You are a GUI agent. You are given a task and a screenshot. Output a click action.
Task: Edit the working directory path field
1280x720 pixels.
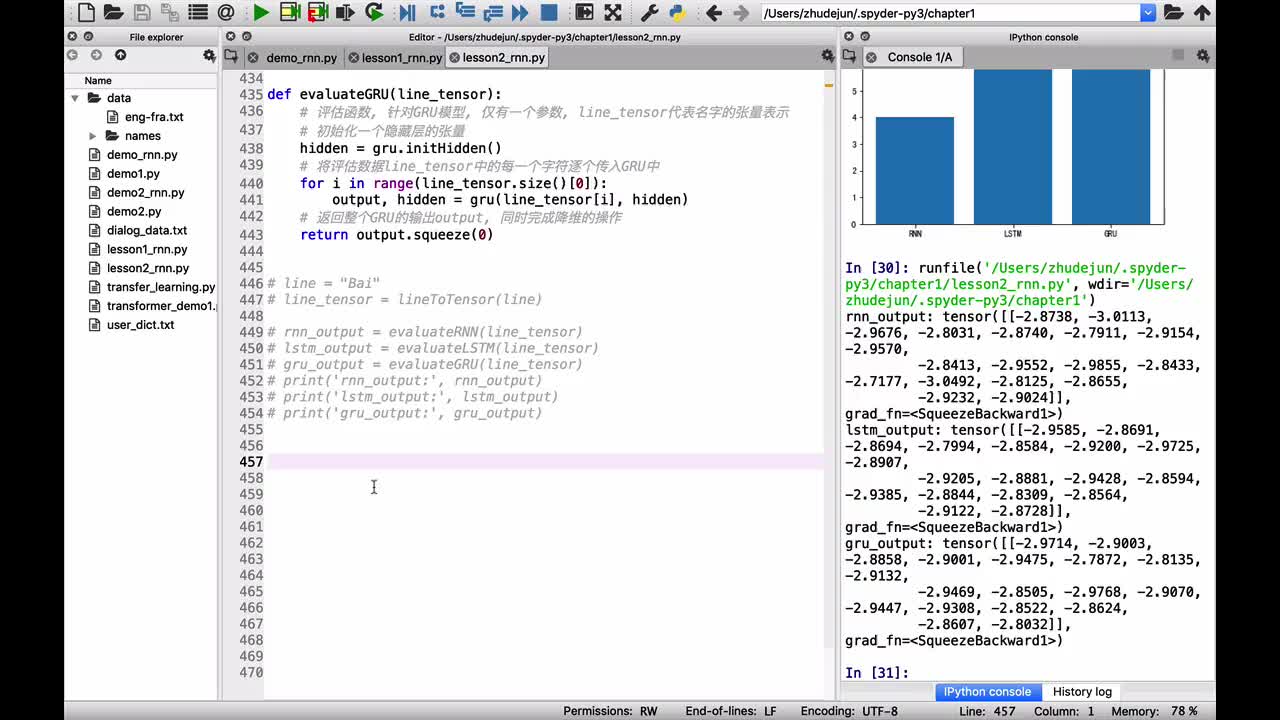tap(951, 13)
